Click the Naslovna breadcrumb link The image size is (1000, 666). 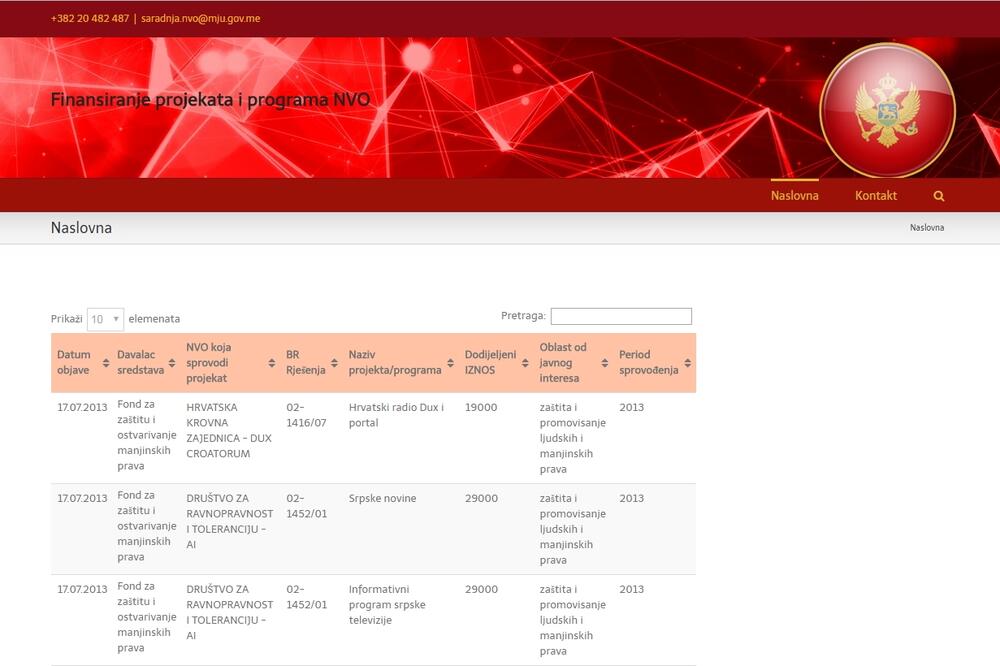(x=926, y=228)
